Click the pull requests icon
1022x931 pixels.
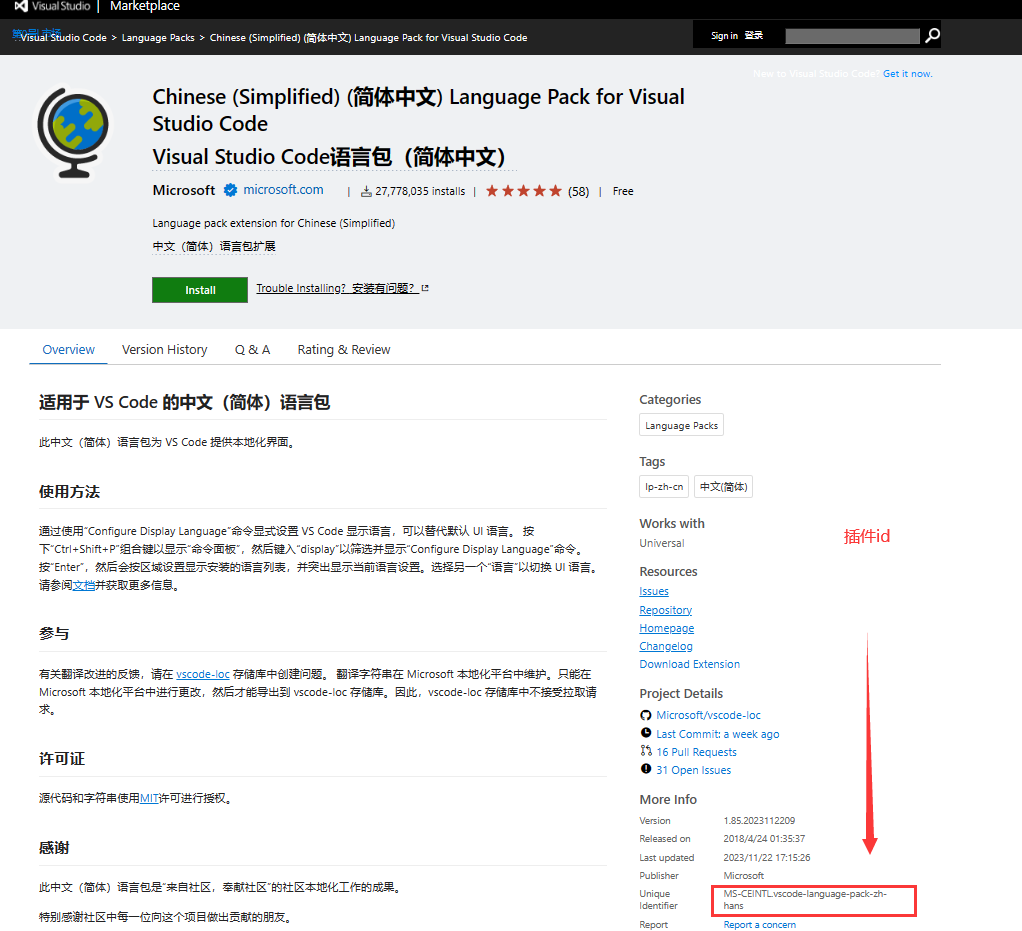pos(646,751)
